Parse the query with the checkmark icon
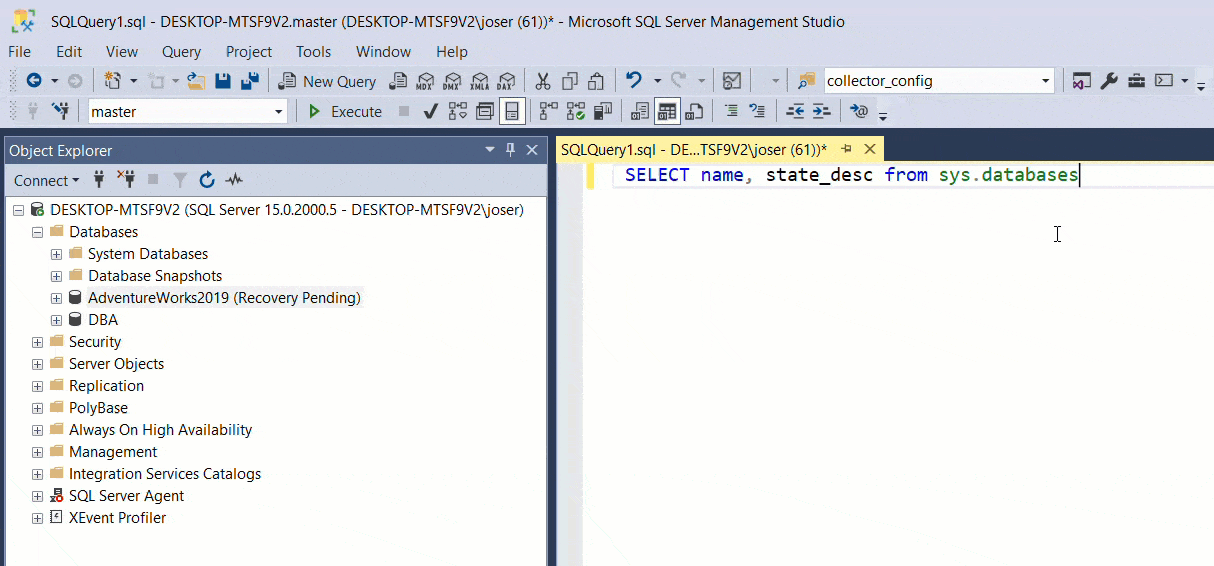The image size is (1214, 566). click(430, 111)
